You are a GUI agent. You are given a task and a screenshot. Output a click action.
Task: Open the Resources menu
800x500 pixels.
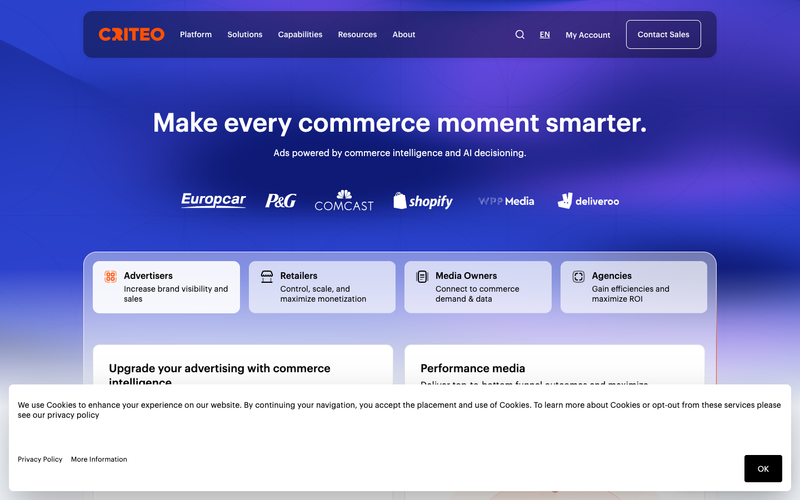click(357, 35)
